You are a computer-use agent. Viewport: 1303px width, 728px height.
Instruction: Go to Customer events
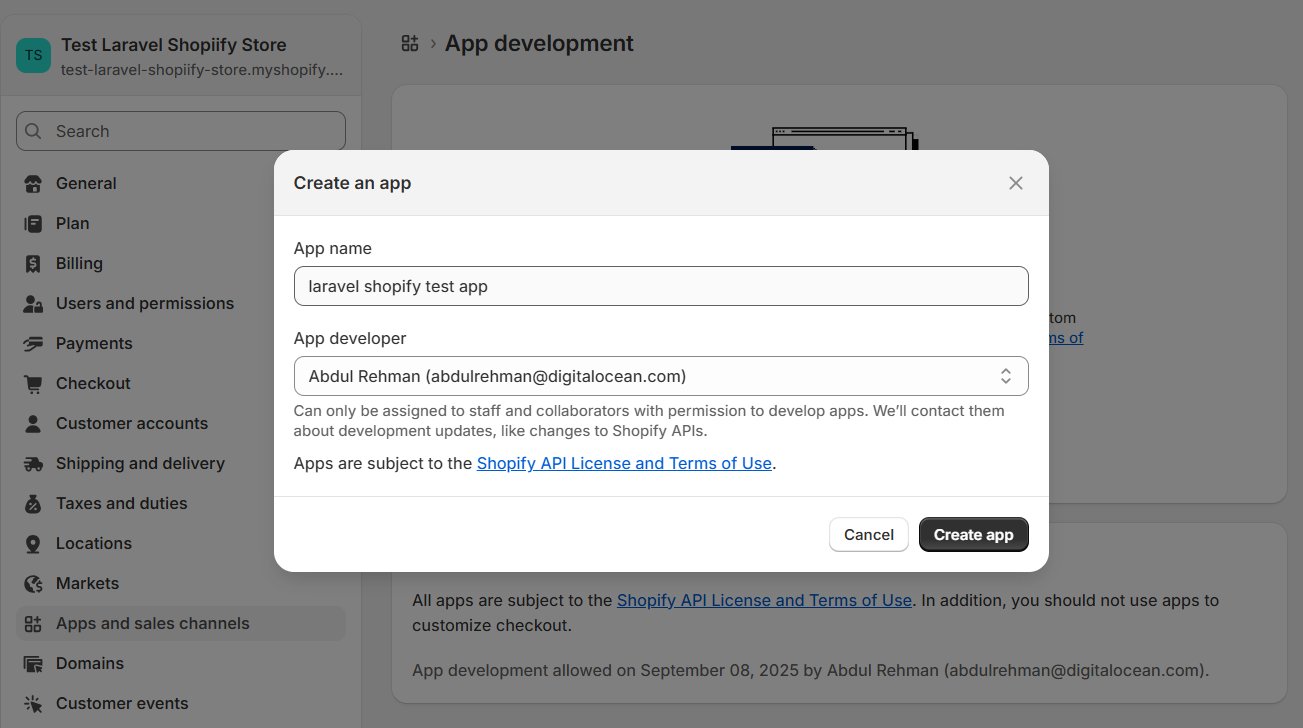point(181,704)
